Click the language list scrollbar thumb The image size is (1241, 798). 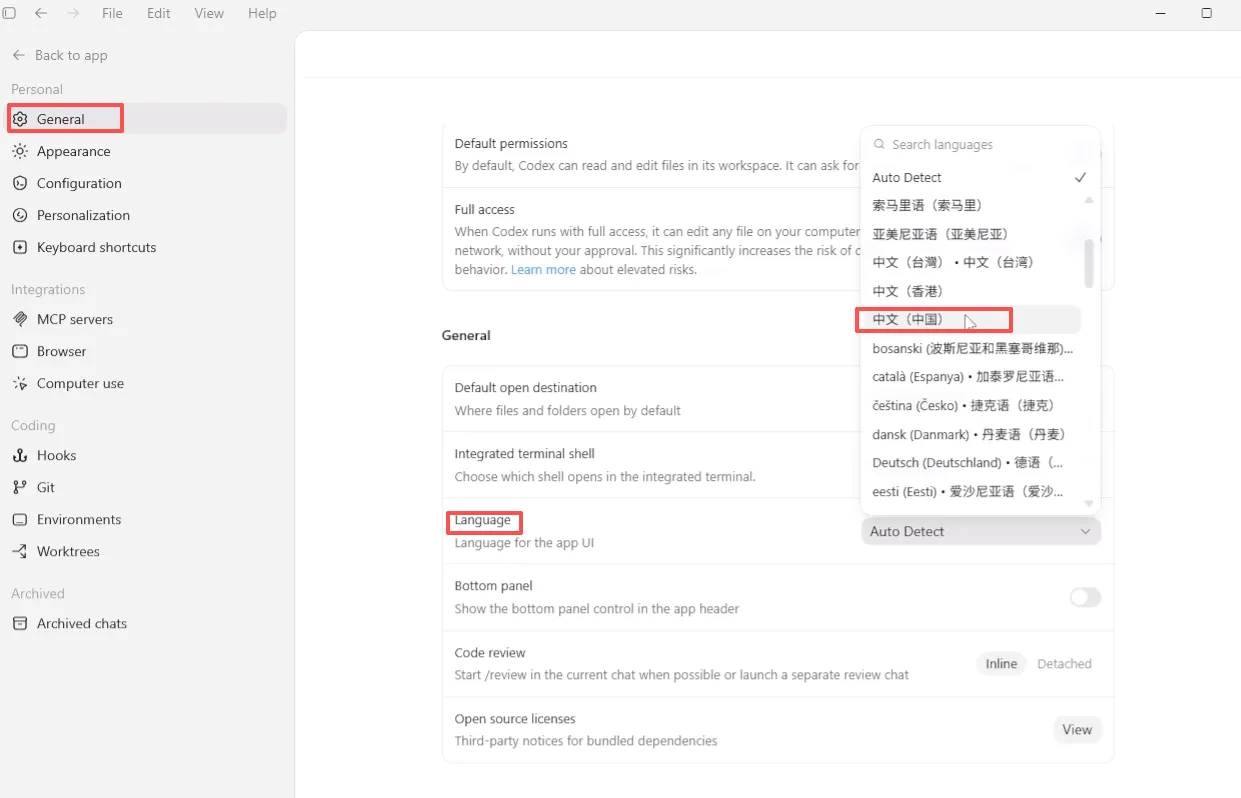click(x=1089, y=262)
